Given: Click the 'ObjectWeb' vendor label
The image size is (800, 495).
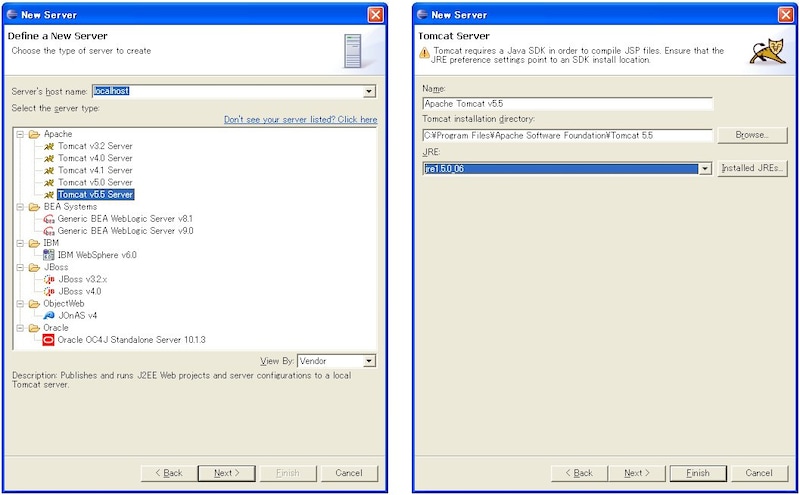Looking at the screenshot, I should pos(64,304).
